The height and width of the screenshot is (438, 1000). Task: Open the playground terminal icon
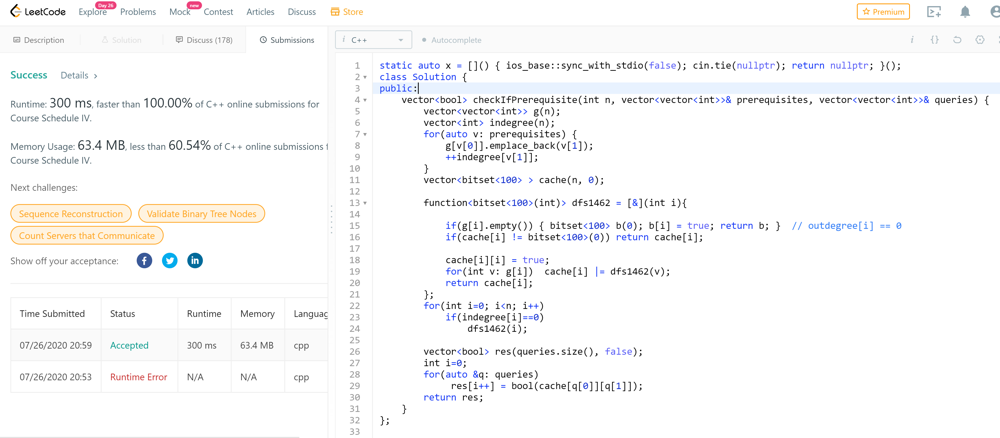934,12
